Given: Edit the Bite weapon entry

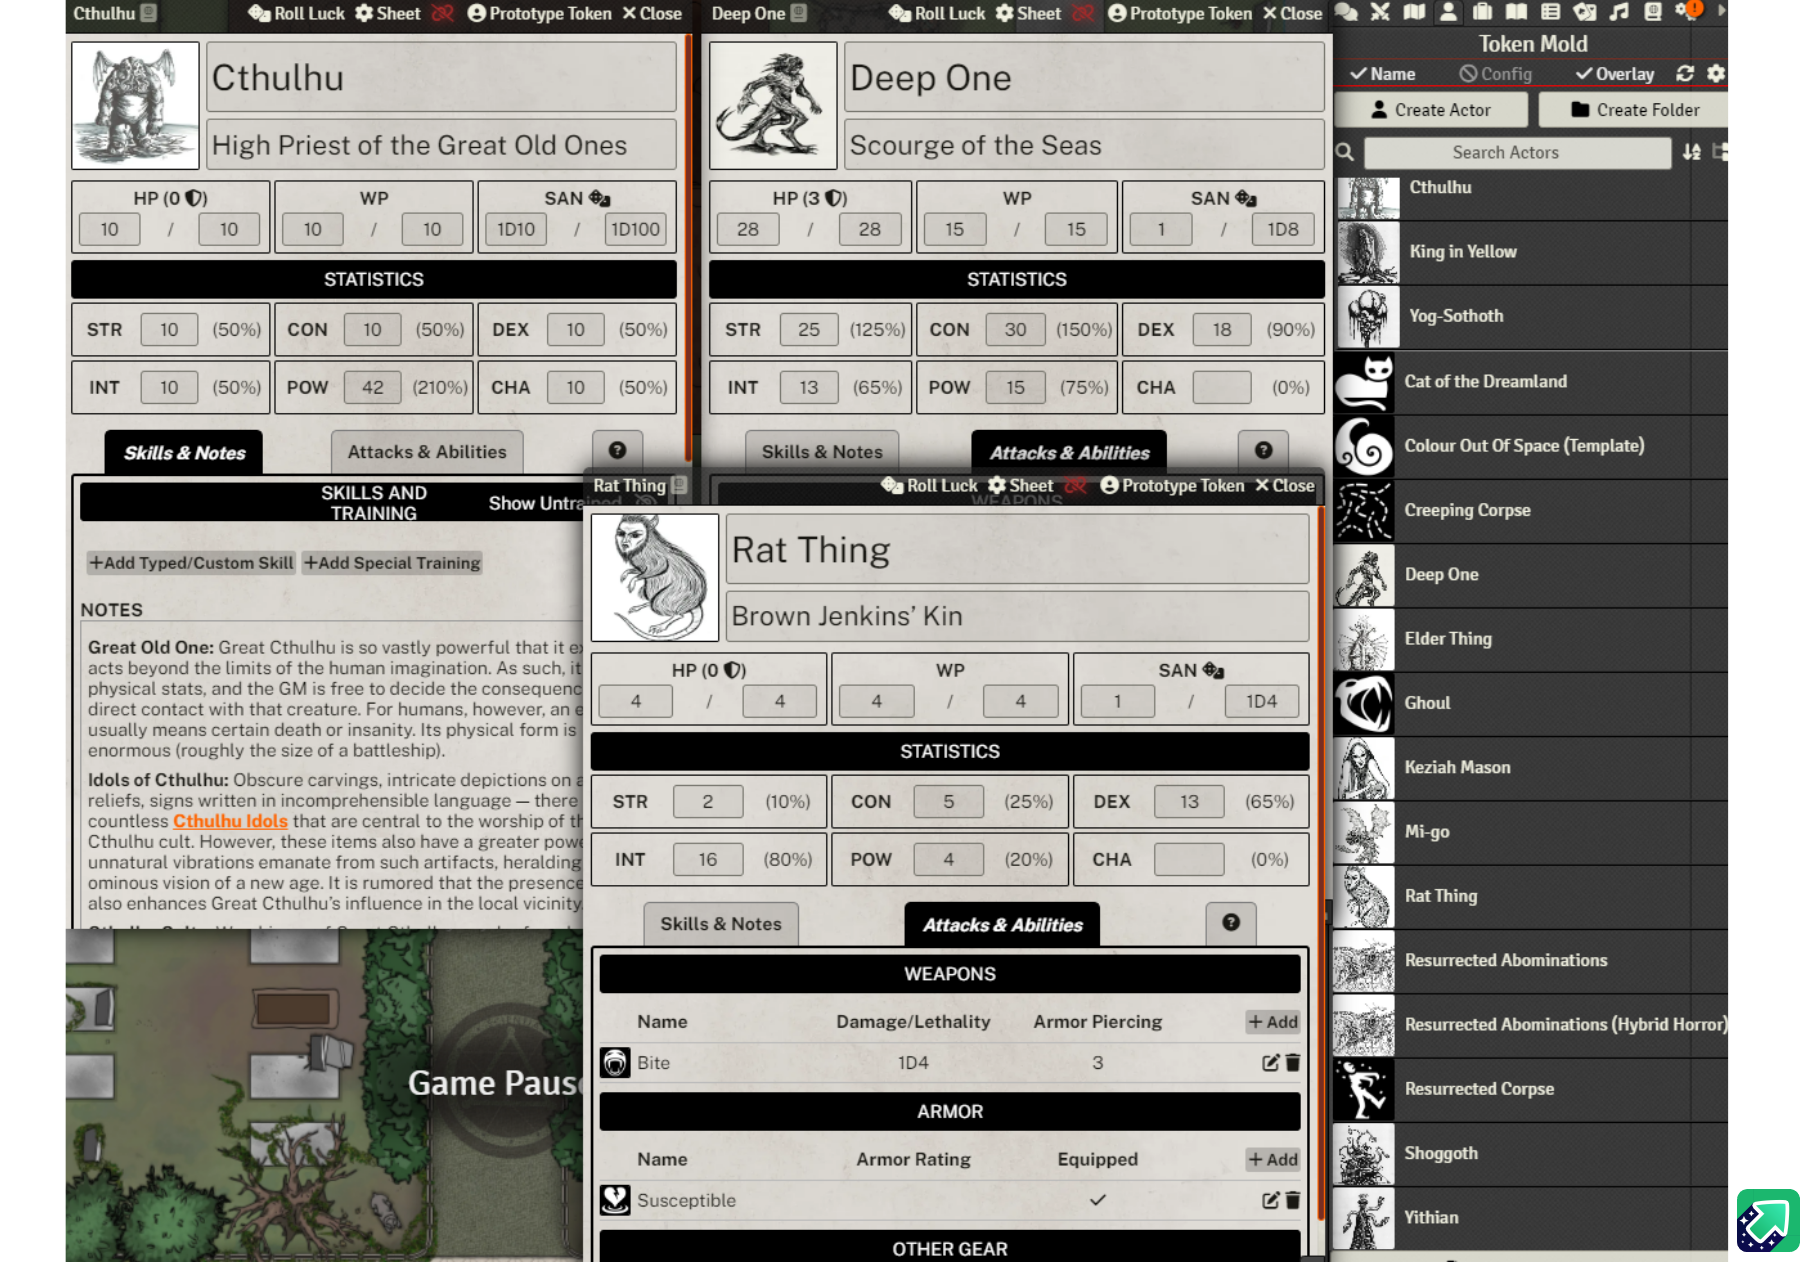Looking at the screenshot, I should pyautogui.click(x=1270, y=1063).
